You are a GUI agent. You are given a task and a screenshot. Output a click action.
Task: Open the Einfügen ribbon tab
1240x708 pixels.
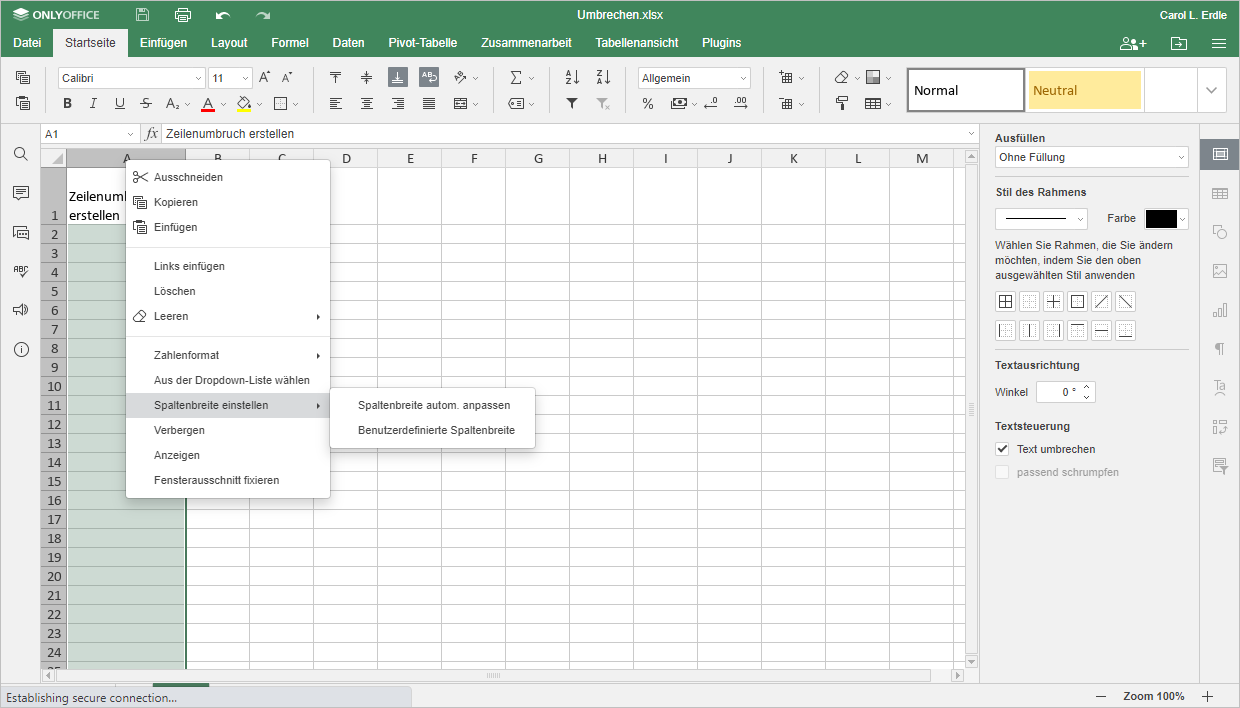[x=163, y=43]
